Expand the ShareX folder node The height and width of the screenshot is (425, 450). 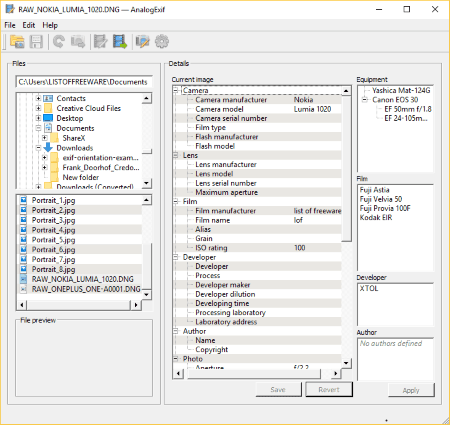click(45, 138)
